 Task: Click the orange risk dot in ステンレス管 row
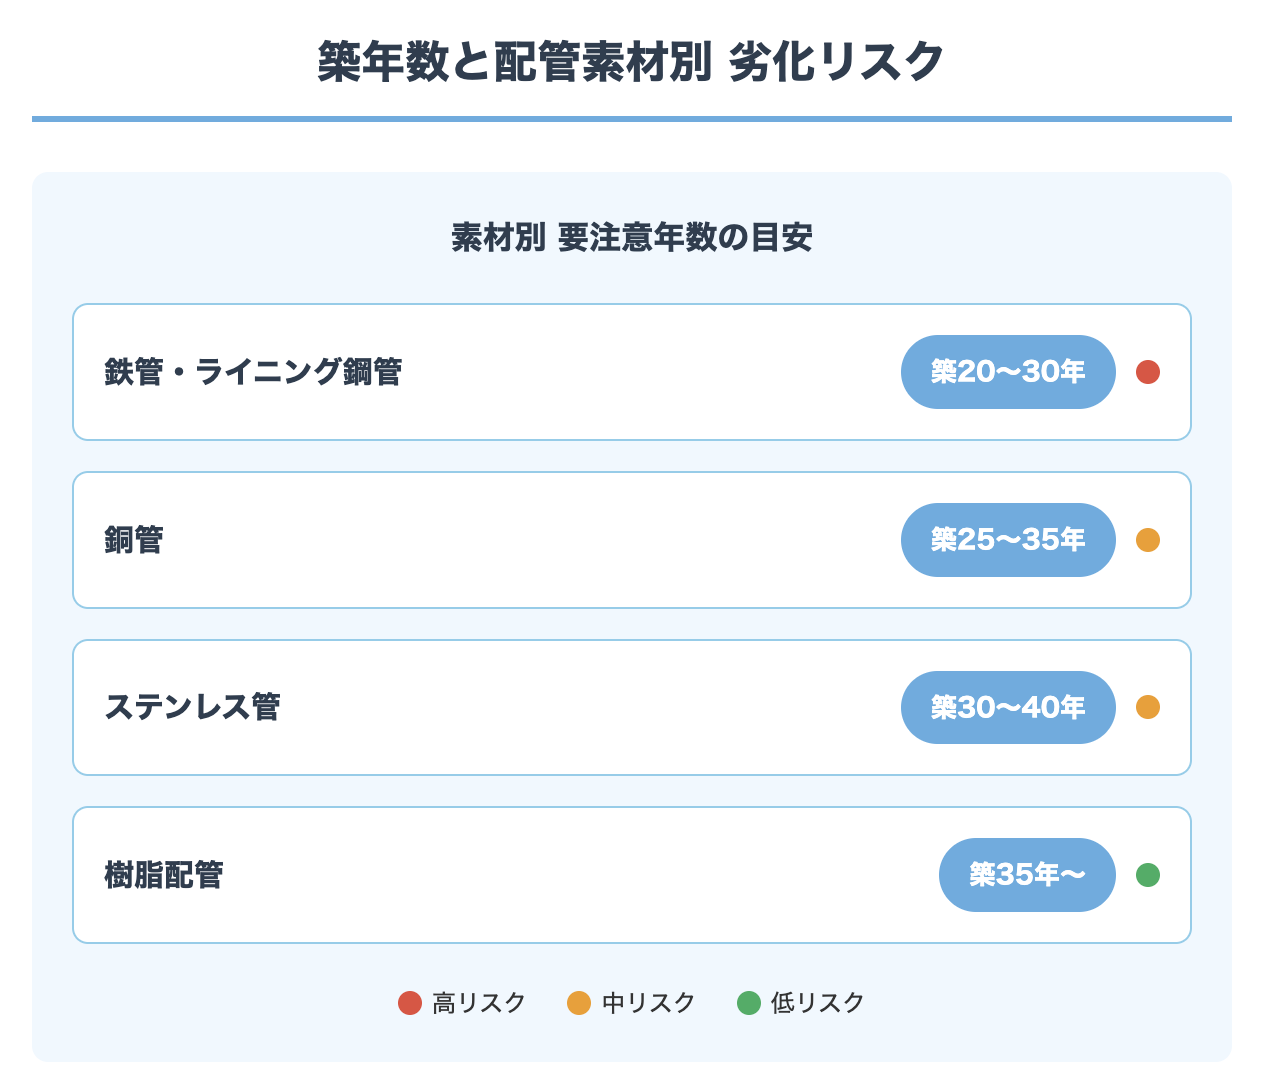[x=1148, y=707]
